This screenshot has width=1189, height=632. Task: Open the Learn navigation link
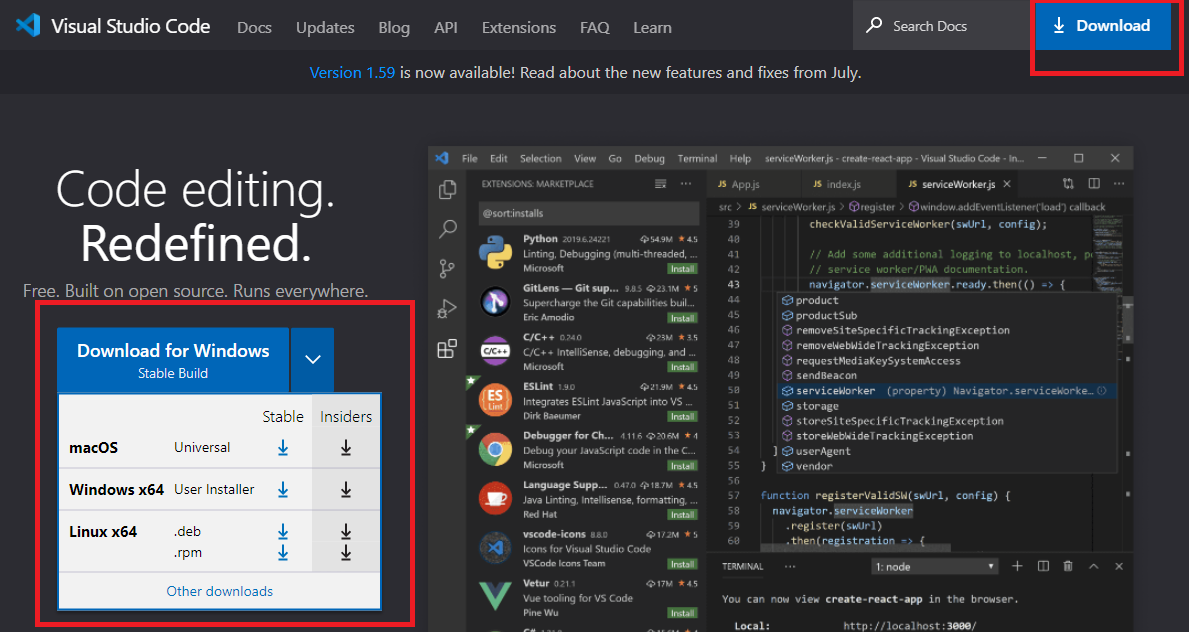[652, 27]
